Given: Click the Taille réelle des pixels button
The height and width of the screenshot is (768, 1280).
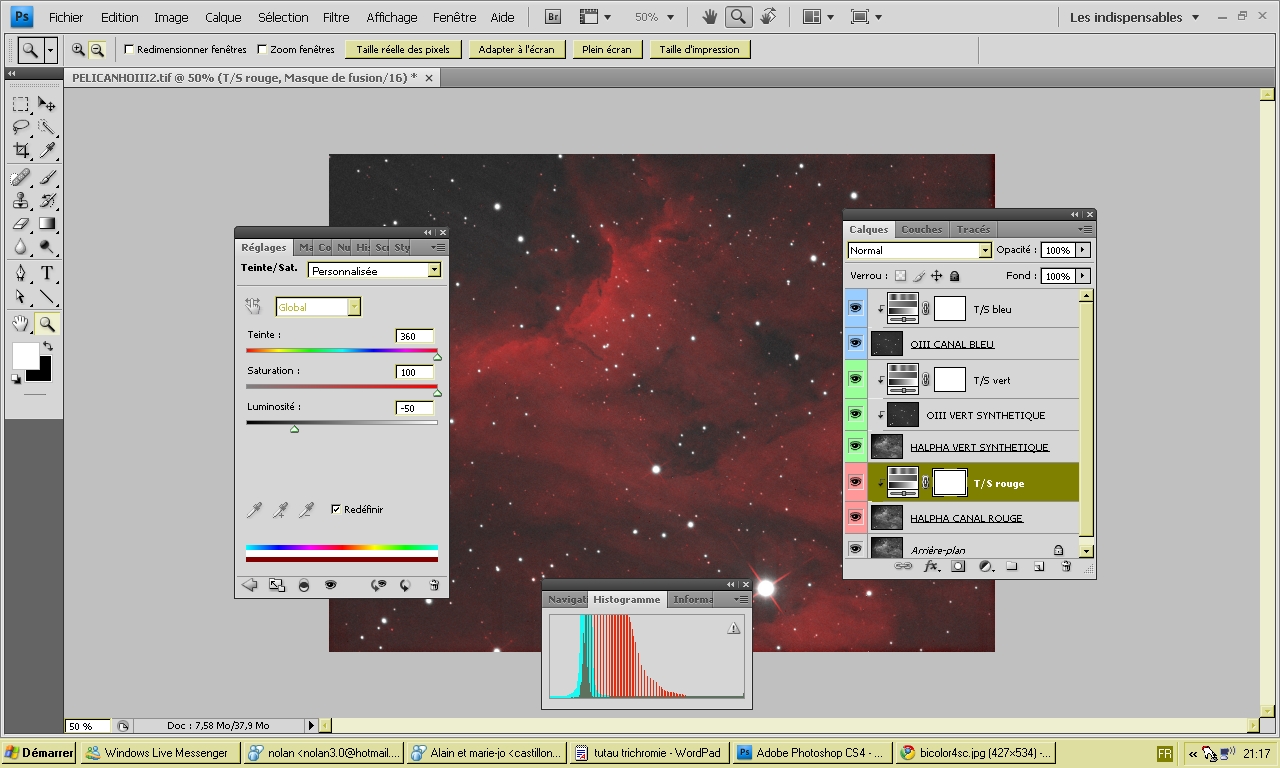Looking at the screenshot, I should point(403,49).
